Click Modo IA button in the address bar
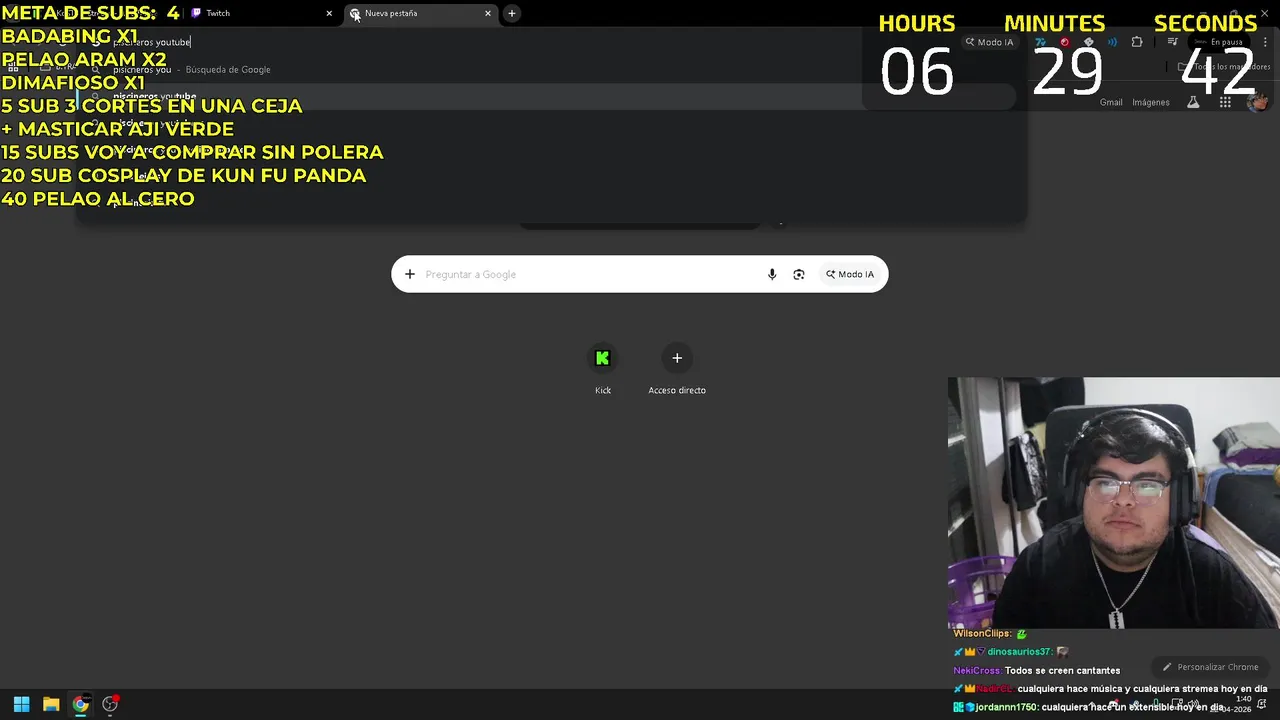Screen dimensions: 1280x720 point(989,42)
